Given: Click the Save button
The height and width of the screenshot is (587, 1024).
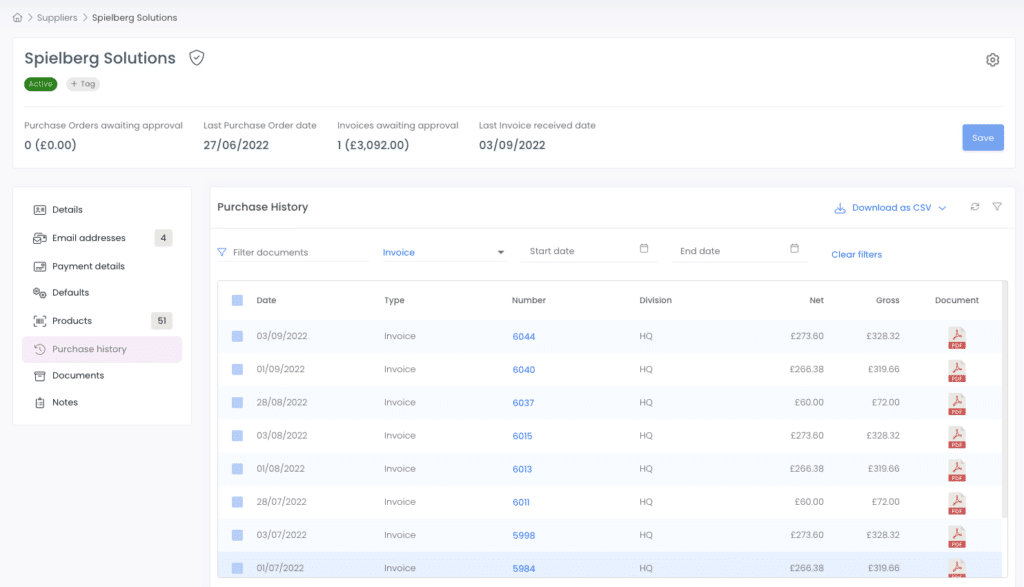Looking at the screenshot, I should click(x=983, y=138).
